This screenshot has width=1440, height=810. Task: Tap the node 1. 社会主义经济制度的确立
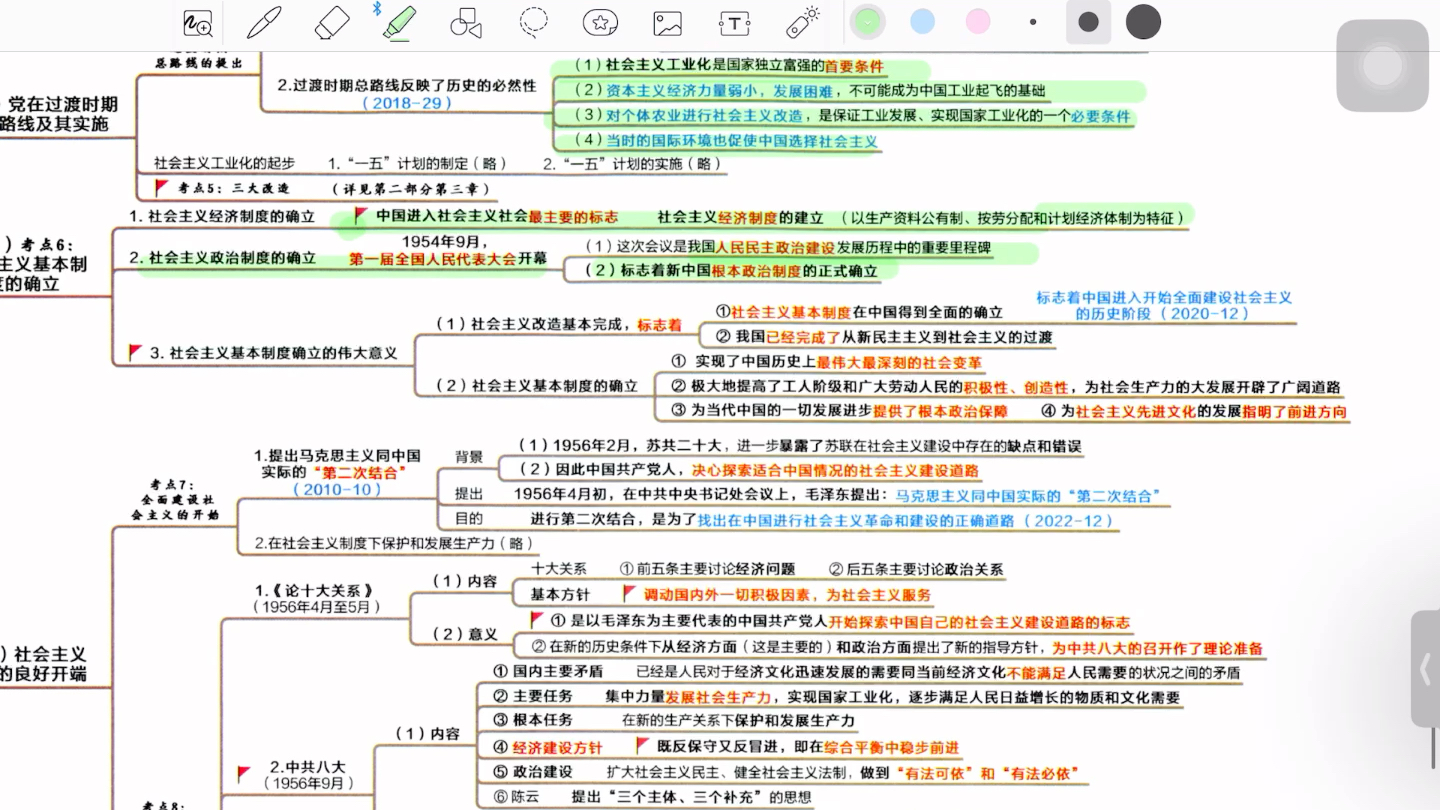click(x=222, y=216)
